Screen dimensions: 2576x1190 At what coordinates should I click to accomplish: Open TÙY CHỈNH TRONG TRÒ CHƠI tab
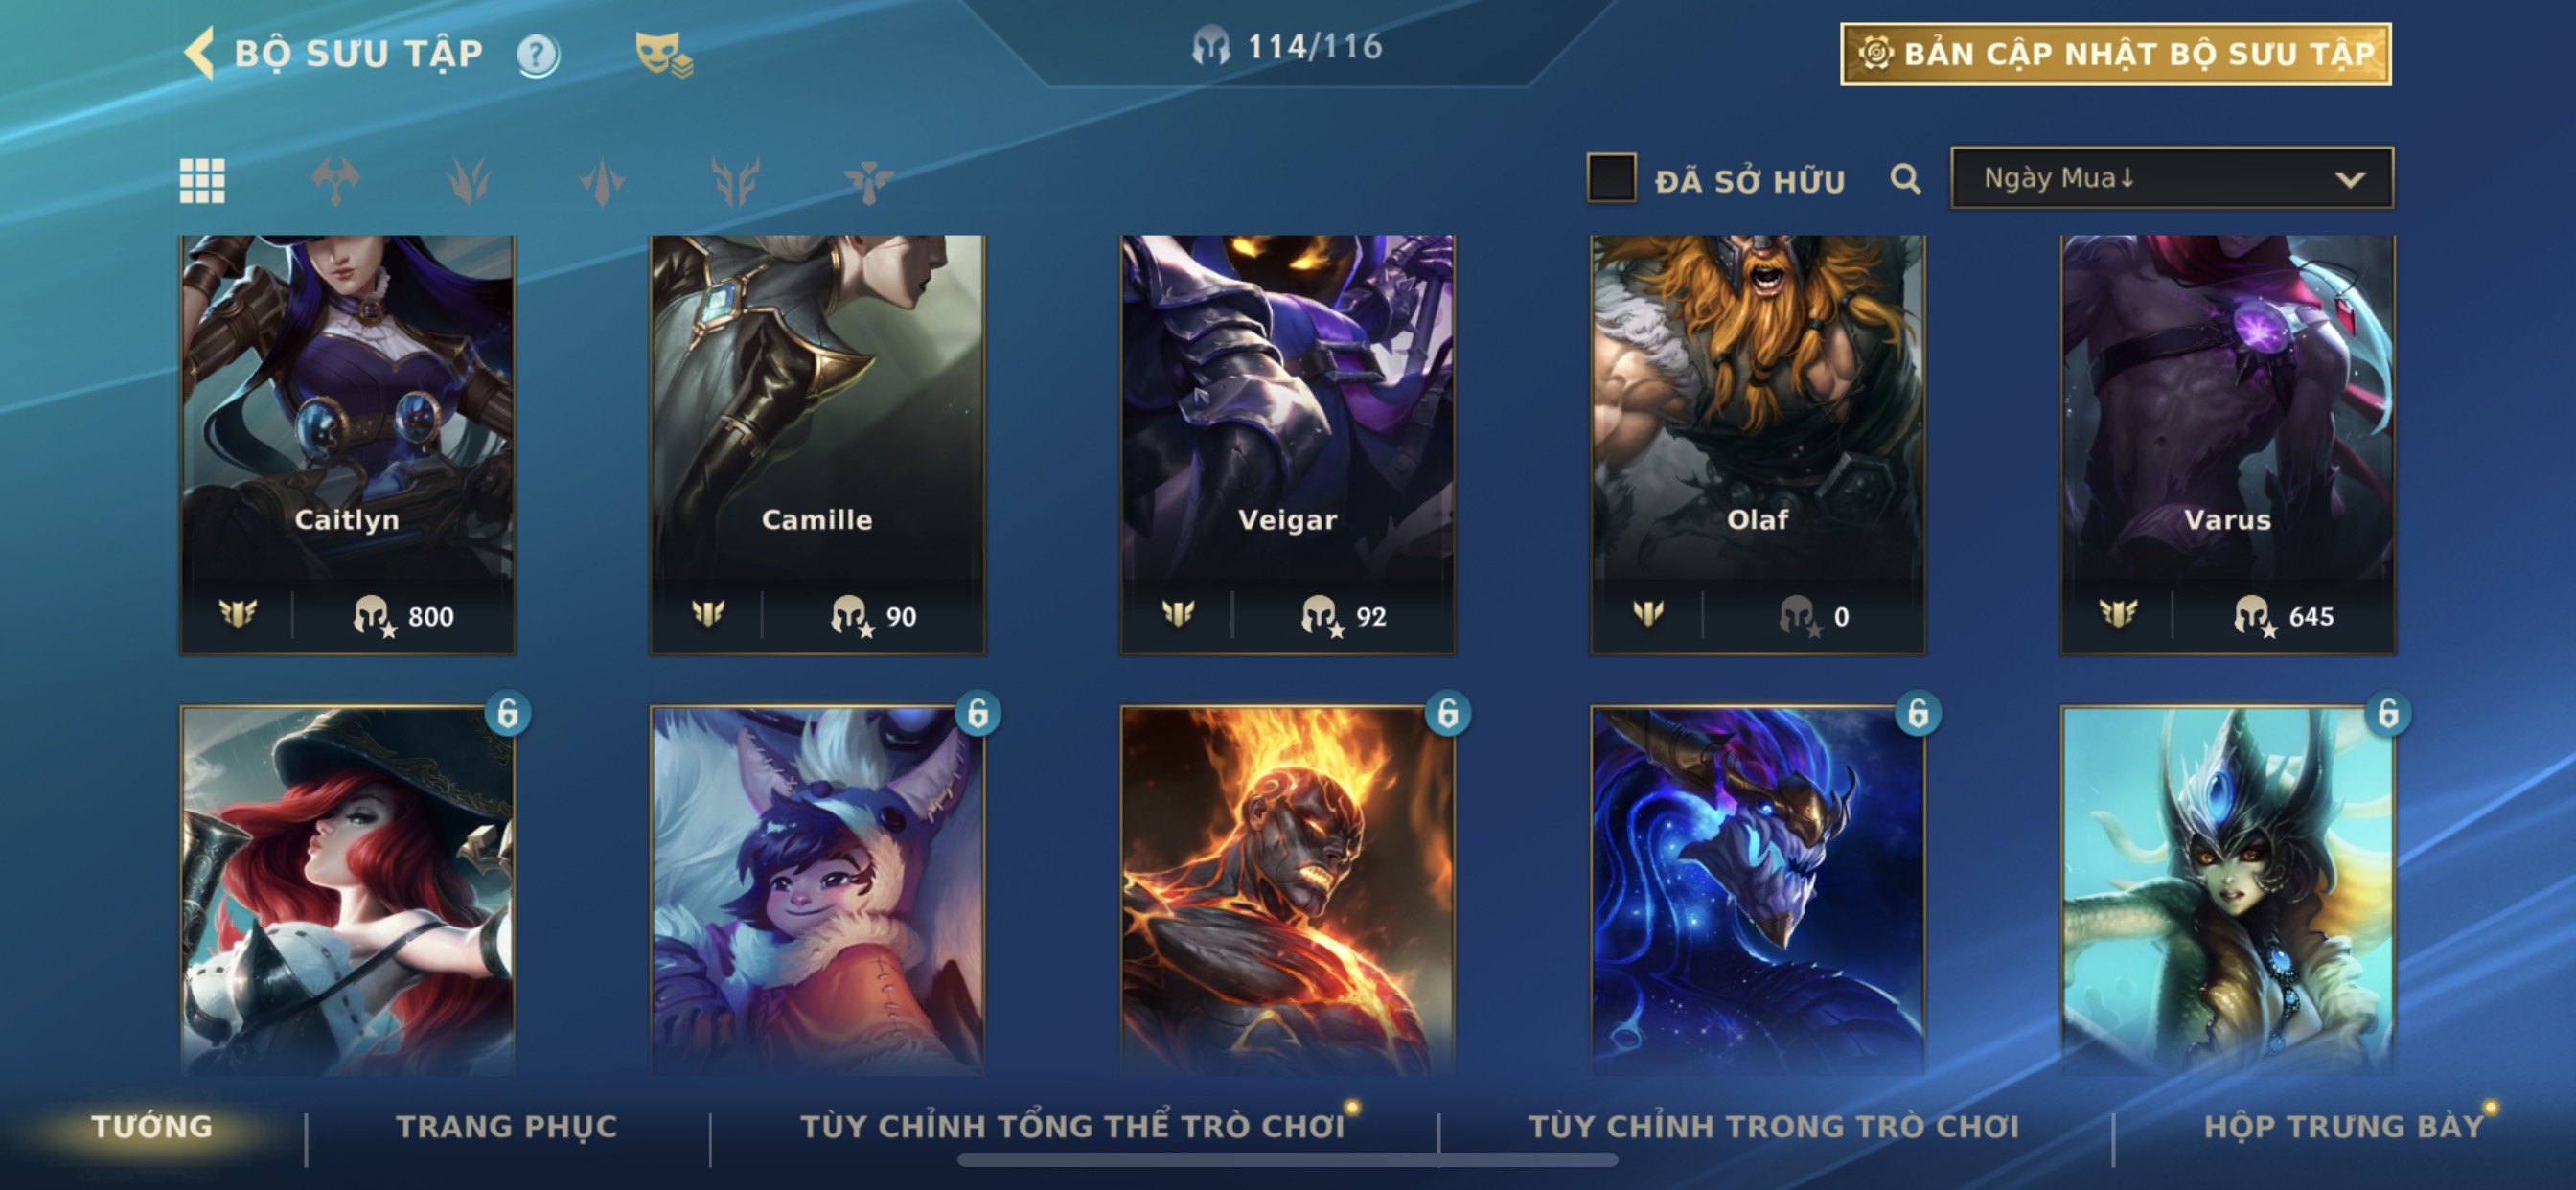(x=1773, y=1126)
